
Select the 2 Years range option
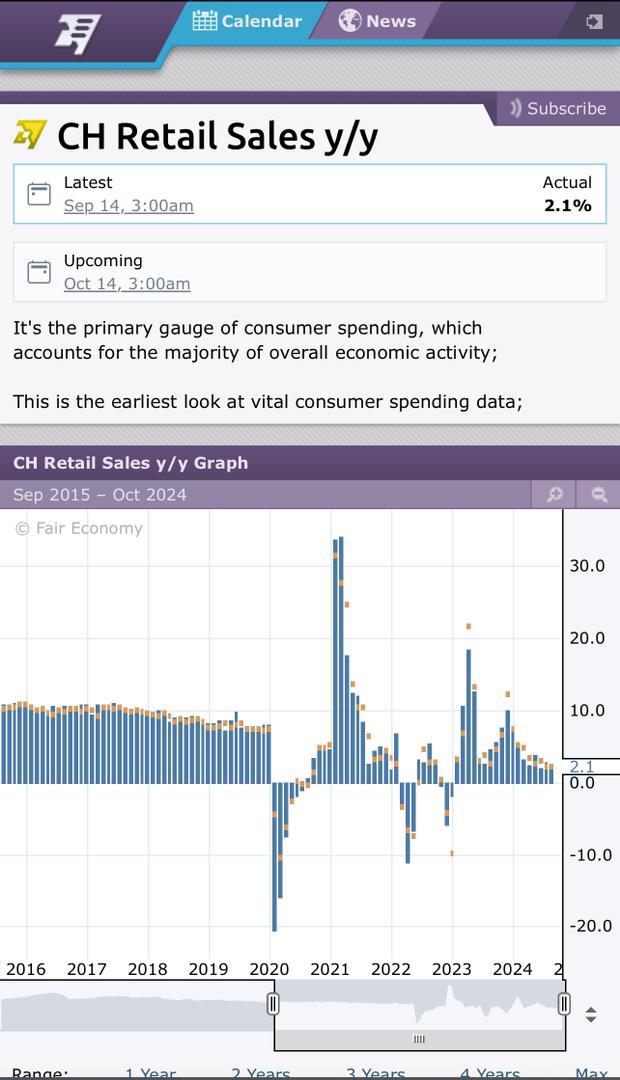261,1073
